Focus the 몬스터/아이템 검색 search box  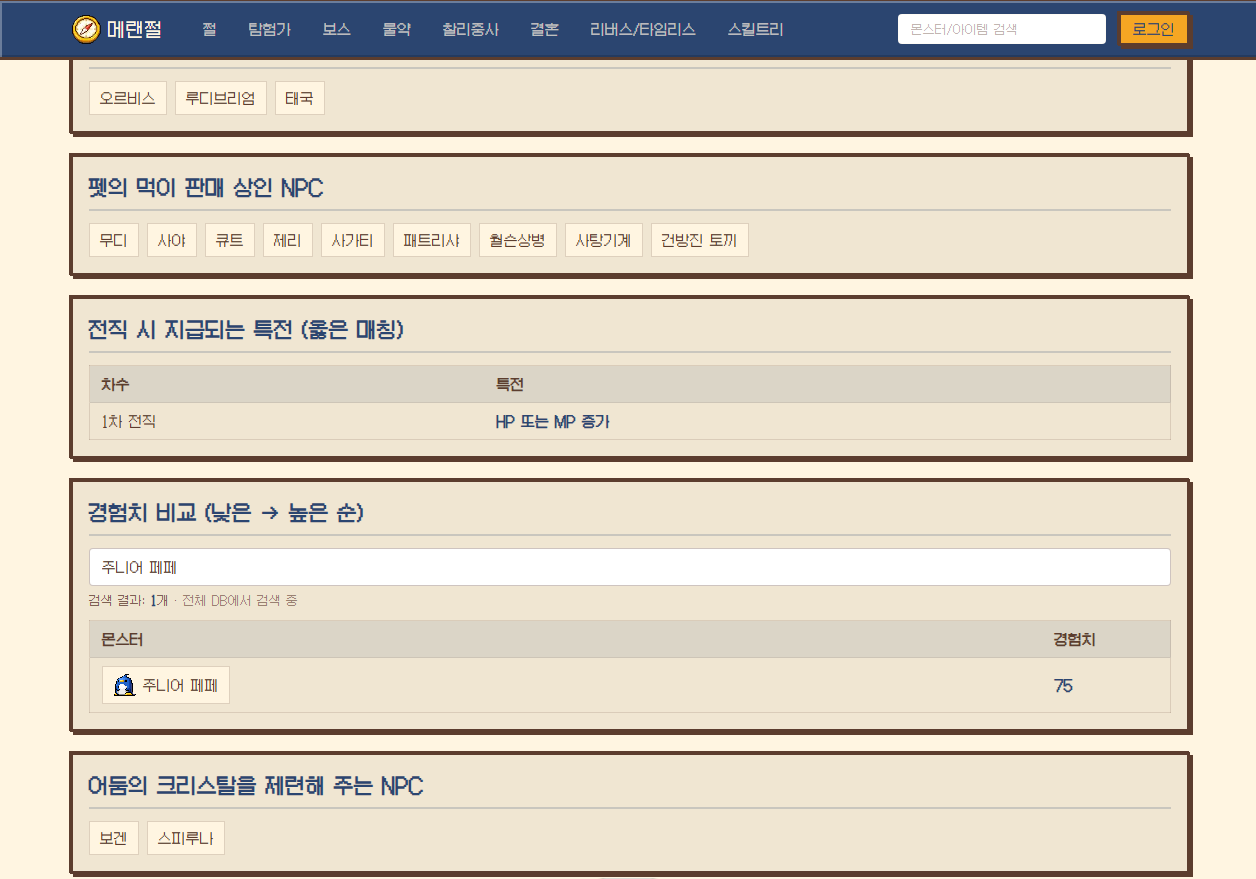click(x=1002, y=29)
